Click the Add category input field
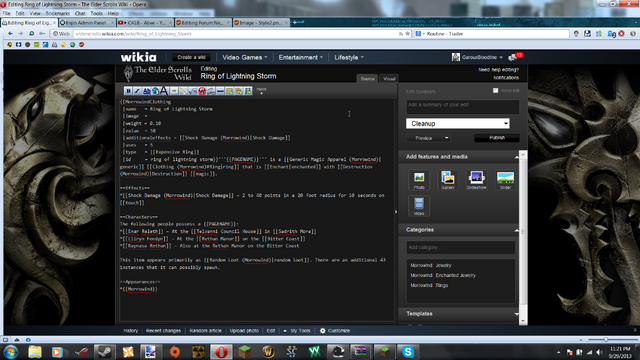Viewport: 640px width, 360px height. [460, 247]
